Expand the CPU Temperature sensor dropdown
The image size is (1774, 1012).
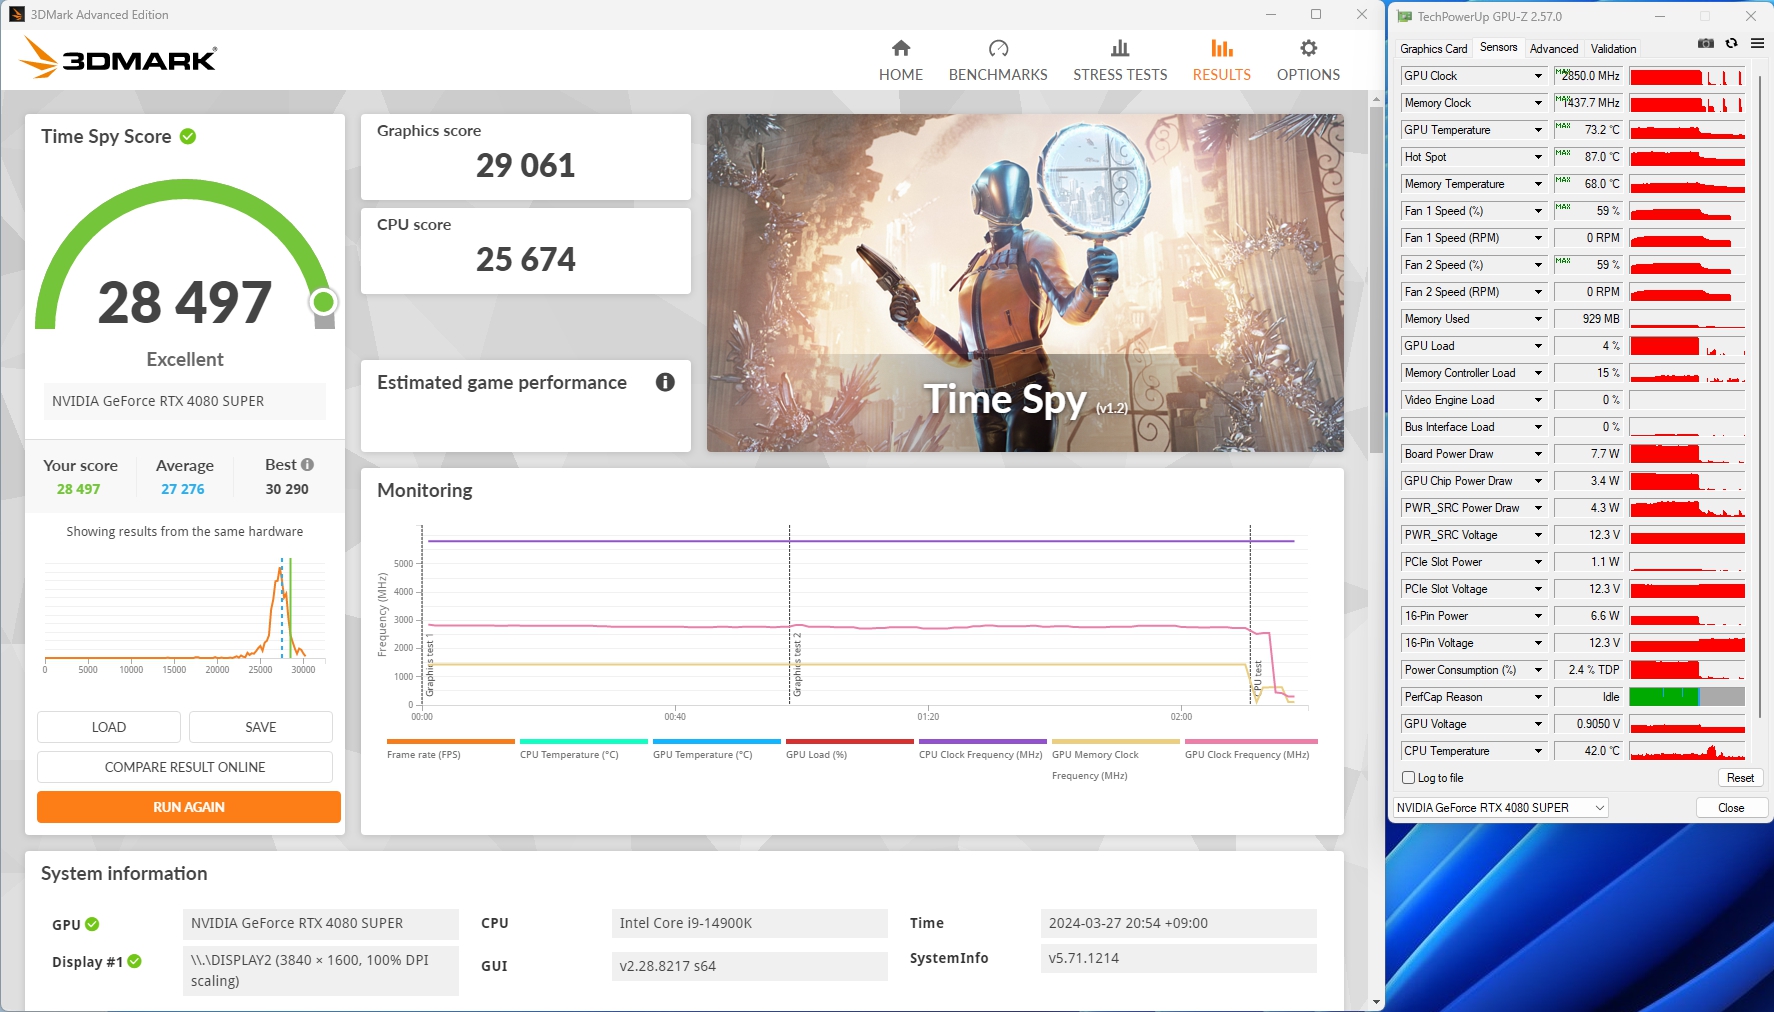tap(1538, 751)
